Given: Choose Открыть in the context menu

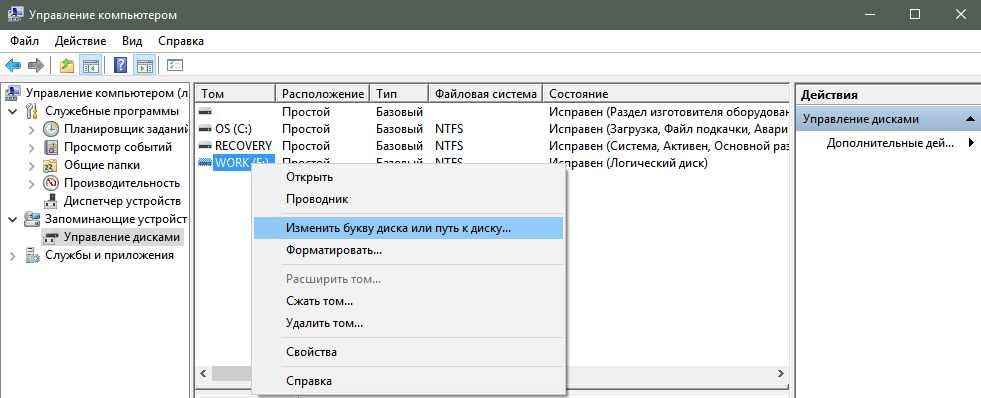Looking at the screenshot, I should tap(409, 177).
